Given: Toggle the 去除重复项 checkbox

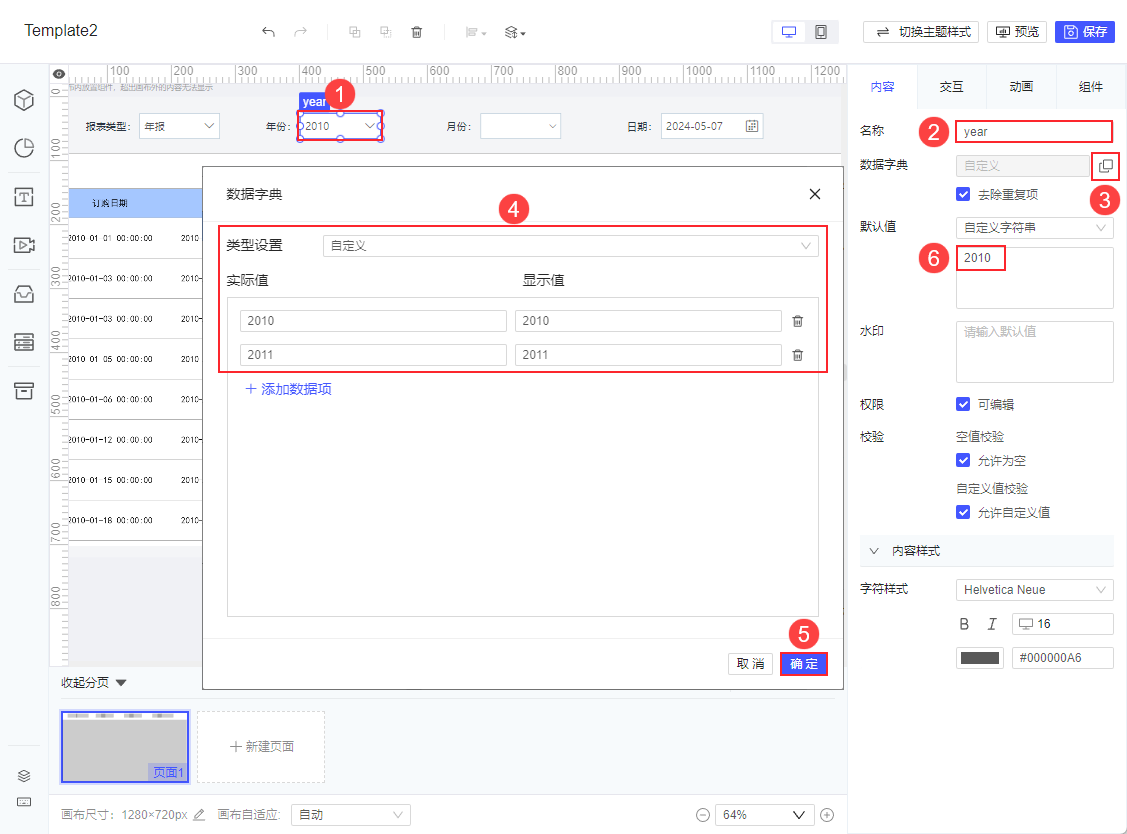Looking at the screenshot, I should point(963,194).
